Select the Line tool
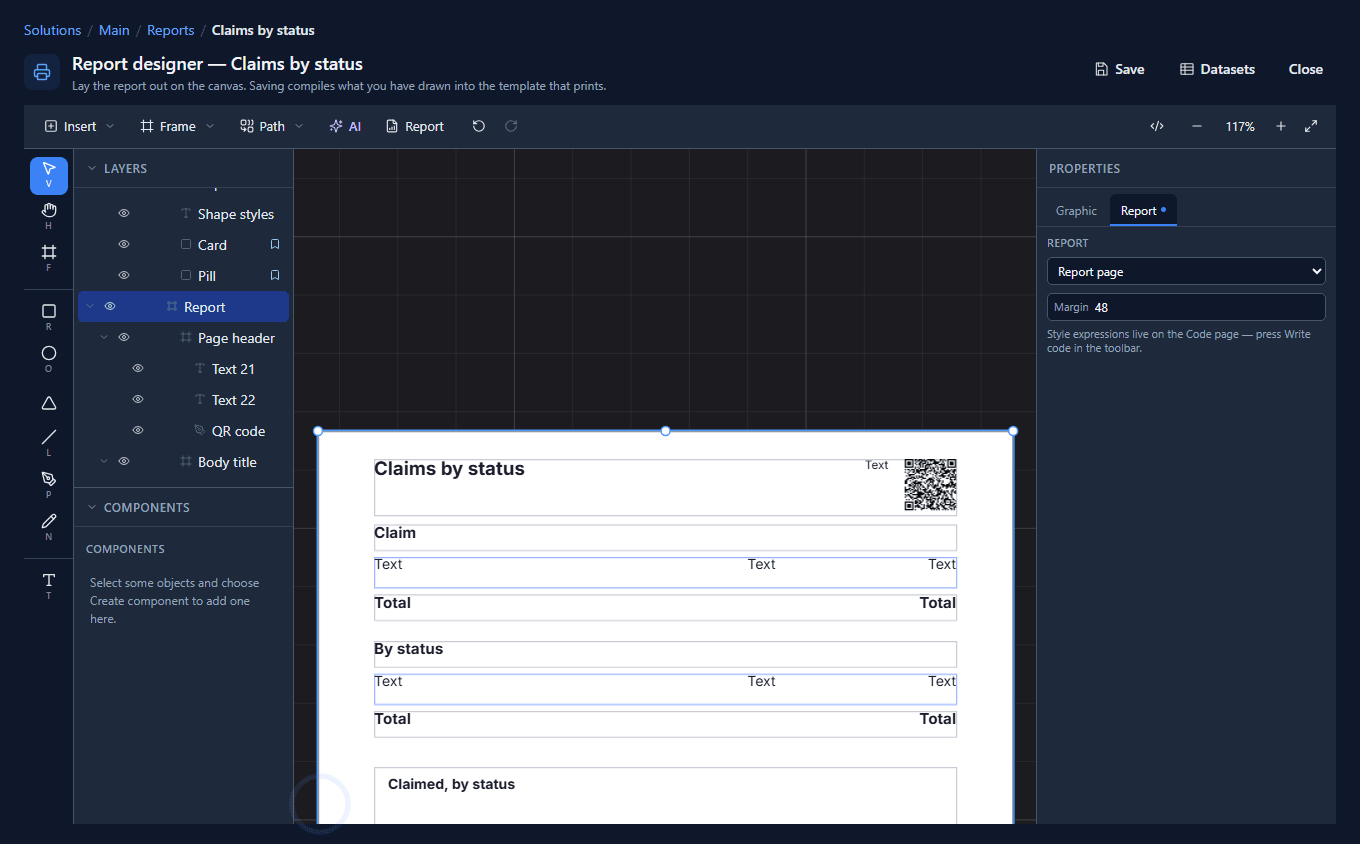Viewport: 1360px width, 844px height. [x=49, y=442]
